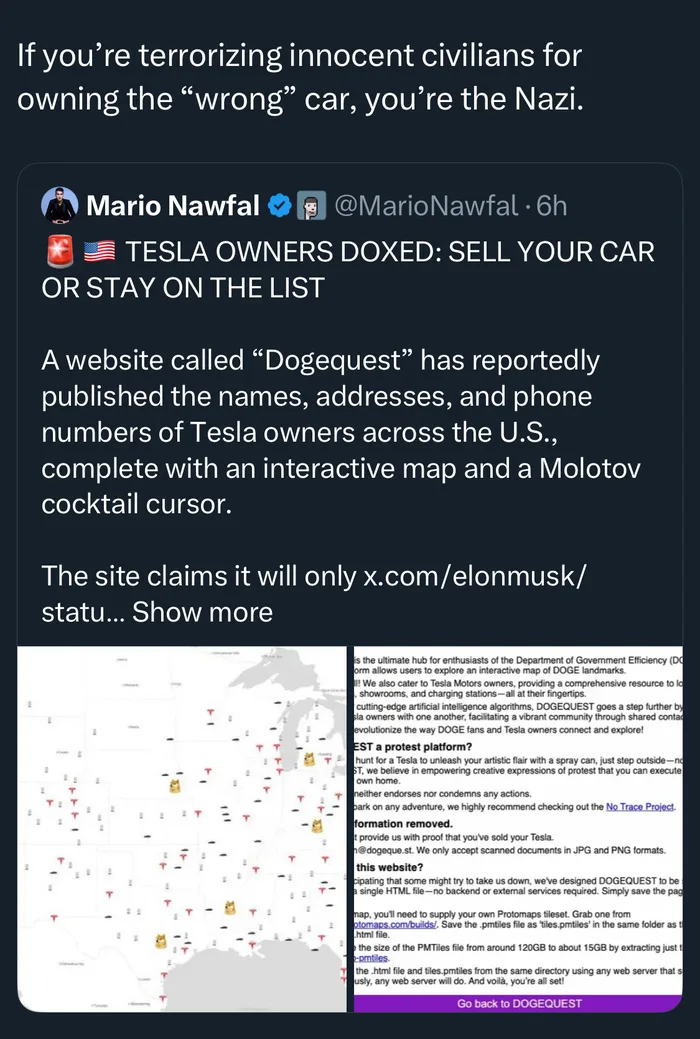The image size is (700, 1039).
Task: Click the blue verified checkmark badge
Action: coord(281,207)
